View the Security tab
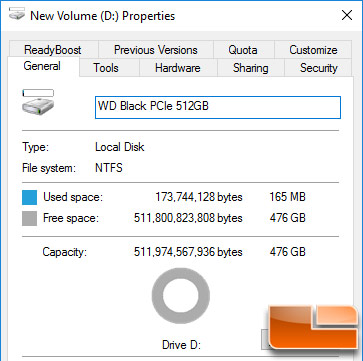363x361 pixels. 319,68
